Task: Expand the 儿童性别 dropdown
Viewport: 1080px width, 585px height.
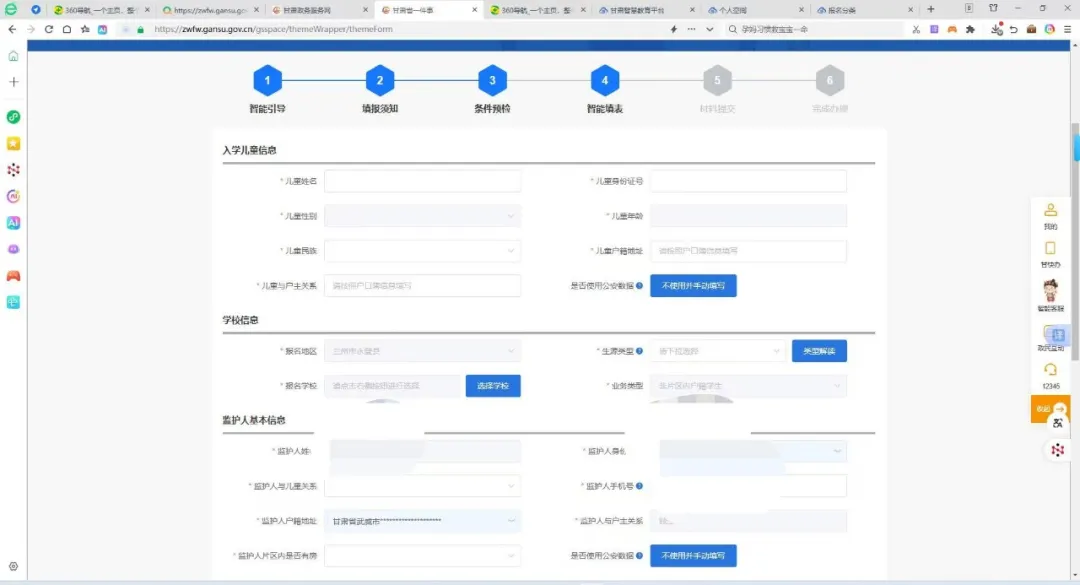Action: (422, 216)
